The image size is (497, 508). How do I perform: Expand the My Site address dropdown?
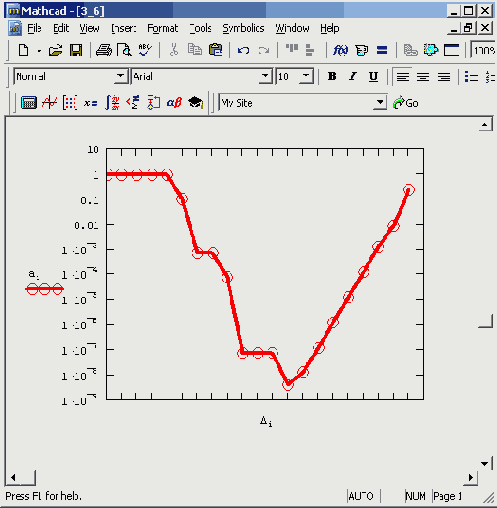point(379,103)
